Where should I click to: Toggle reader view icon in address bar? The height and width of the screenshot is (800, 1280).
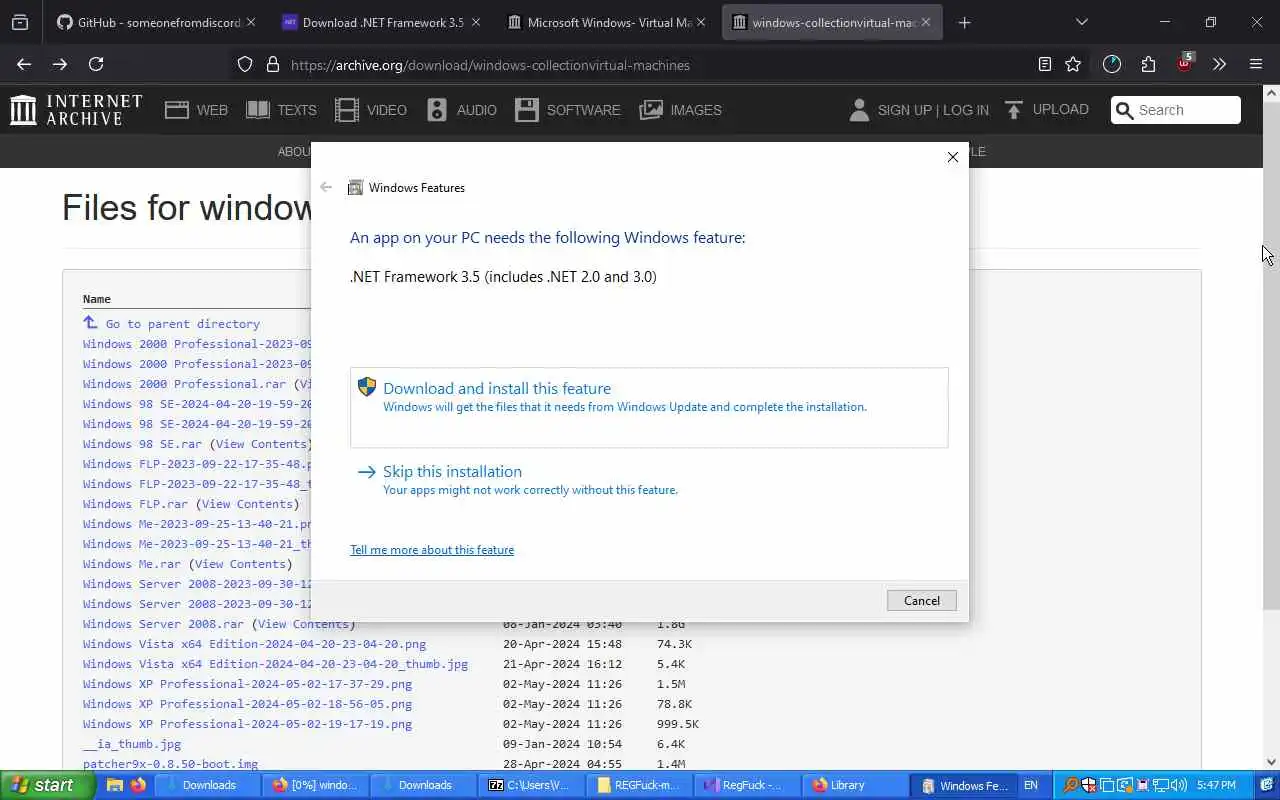[1045, 64]
